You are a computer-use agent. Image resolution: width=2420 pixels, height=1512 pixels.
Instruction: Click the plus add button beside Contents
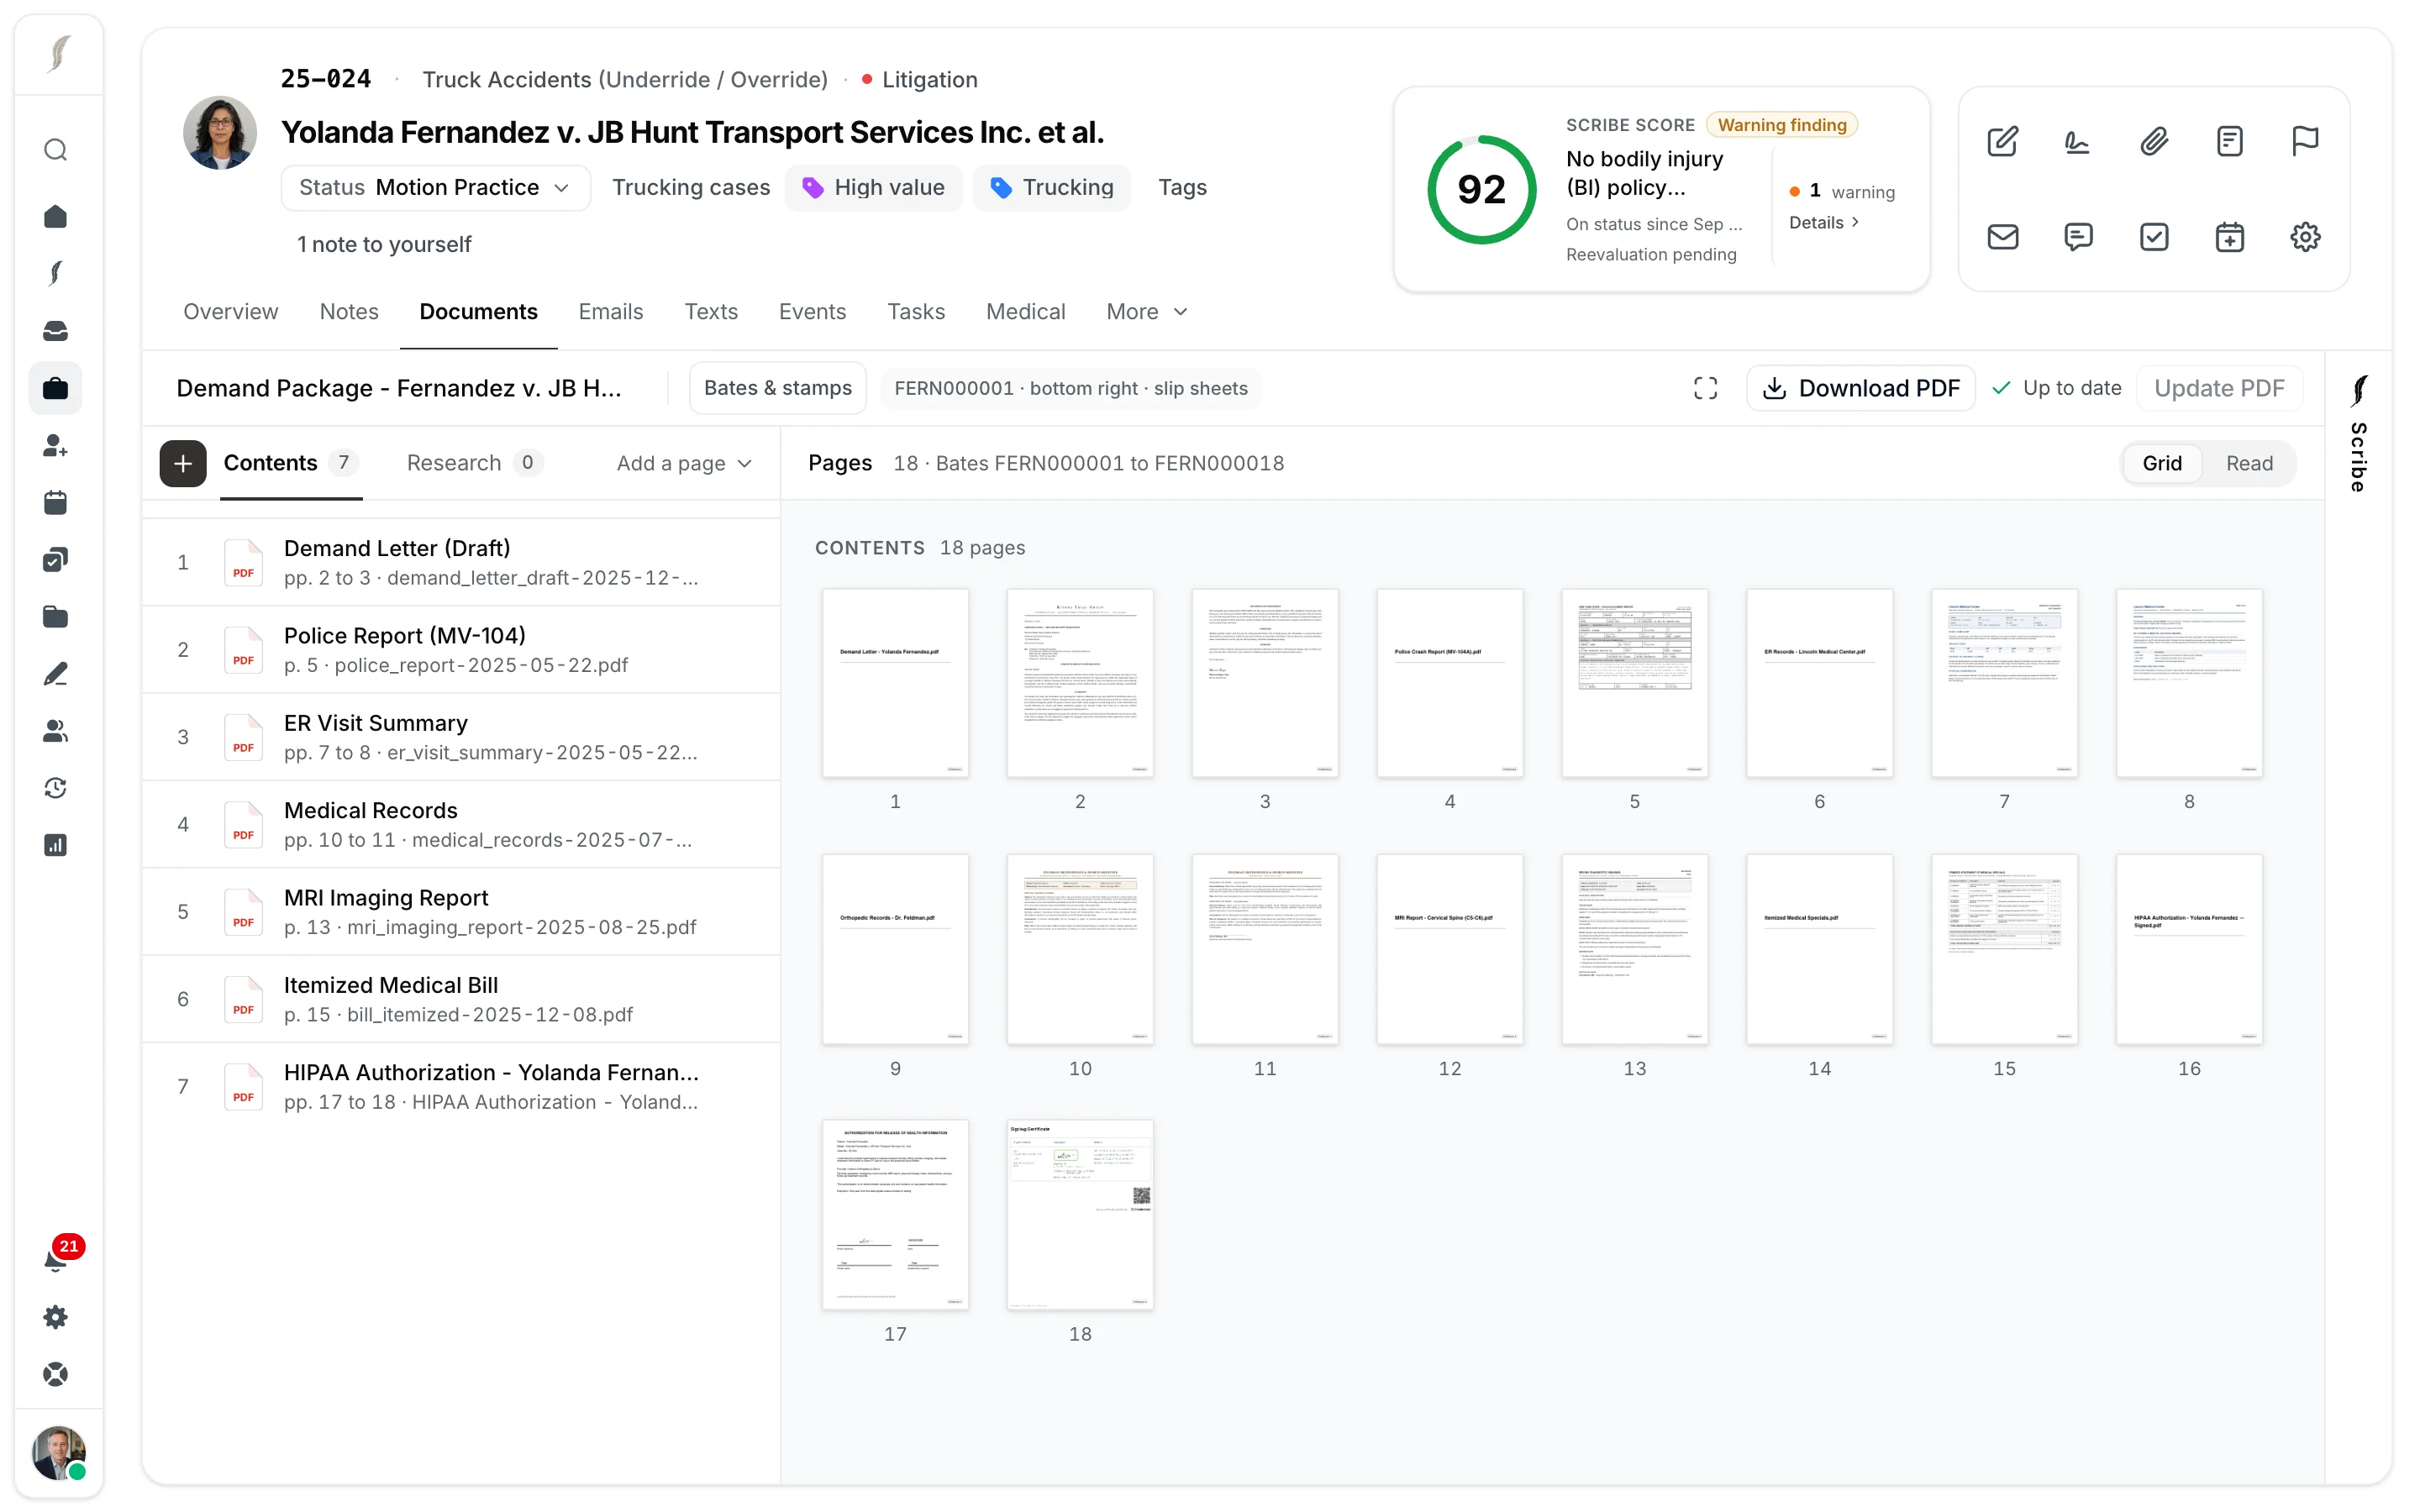click(x=183, y=463)
